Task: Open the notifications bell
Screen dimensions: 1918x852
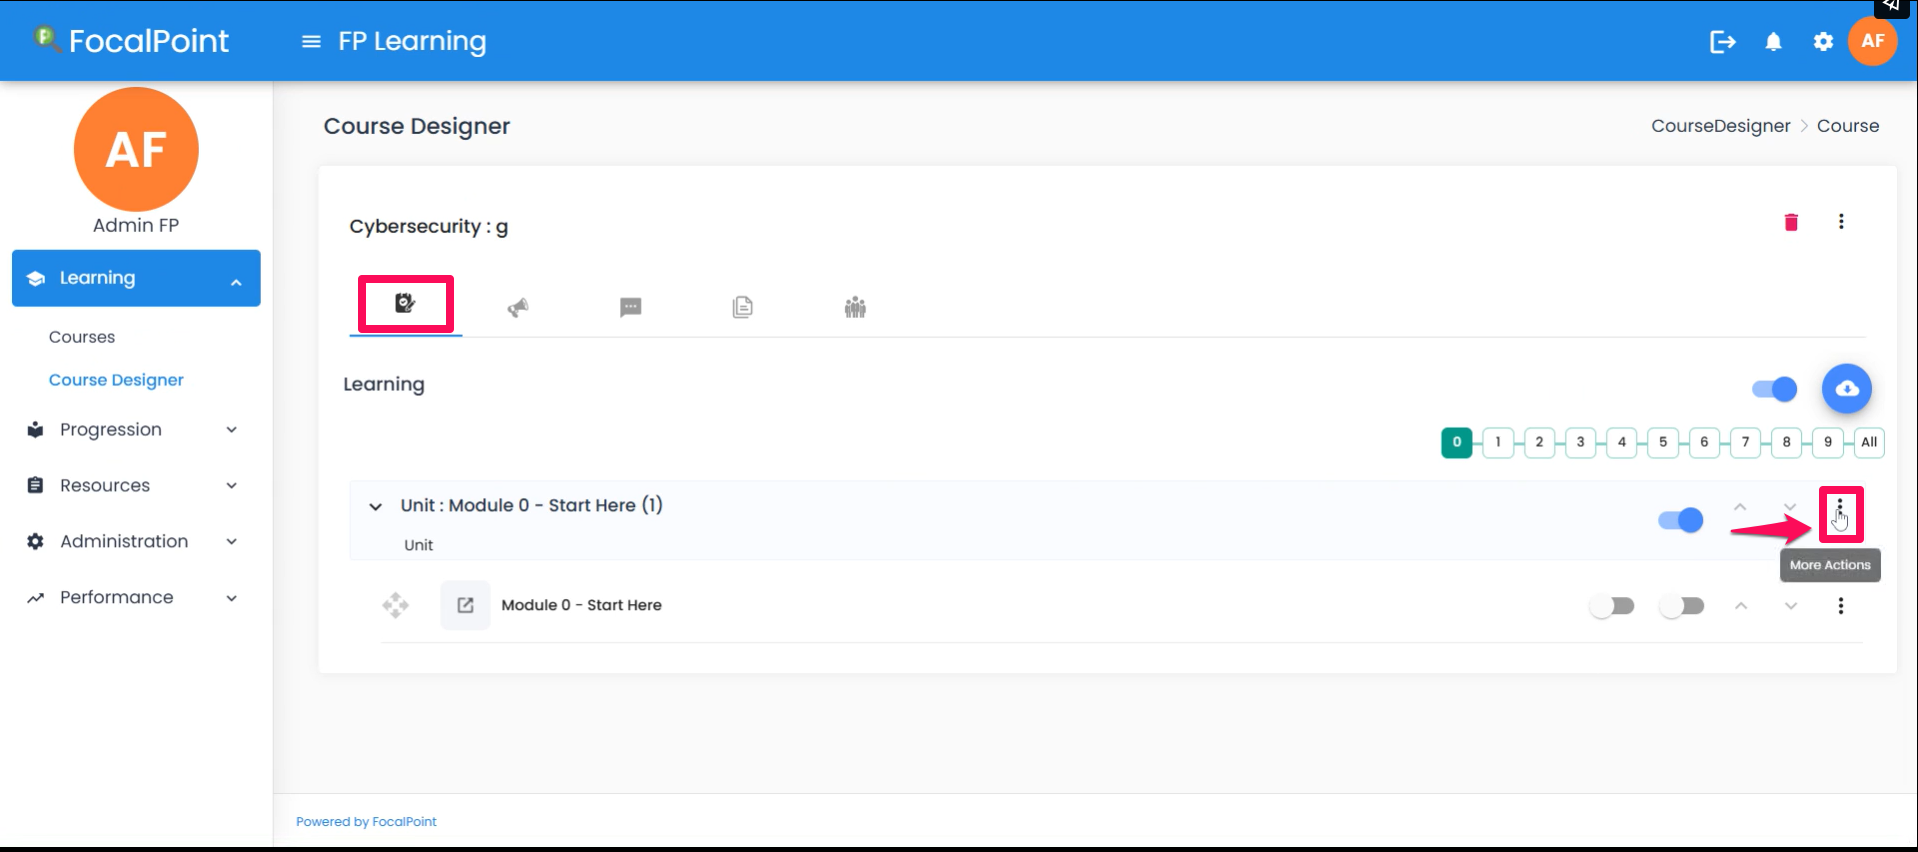Action: [x=1773, y=42]
